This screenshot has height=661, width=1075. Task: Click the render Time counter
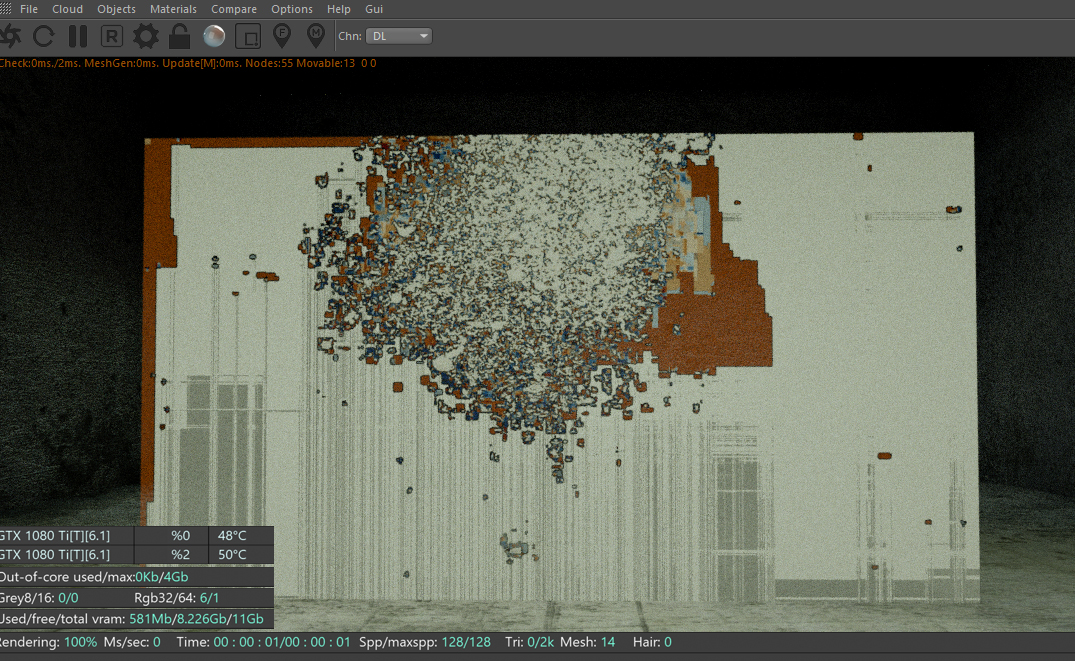282,642
